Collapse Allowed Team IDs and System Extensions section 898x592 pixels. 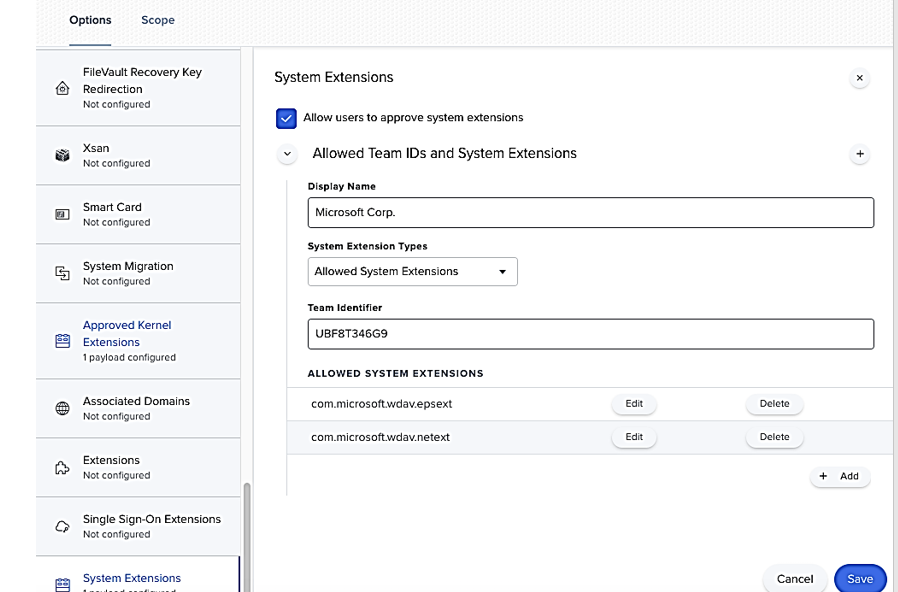288,155
